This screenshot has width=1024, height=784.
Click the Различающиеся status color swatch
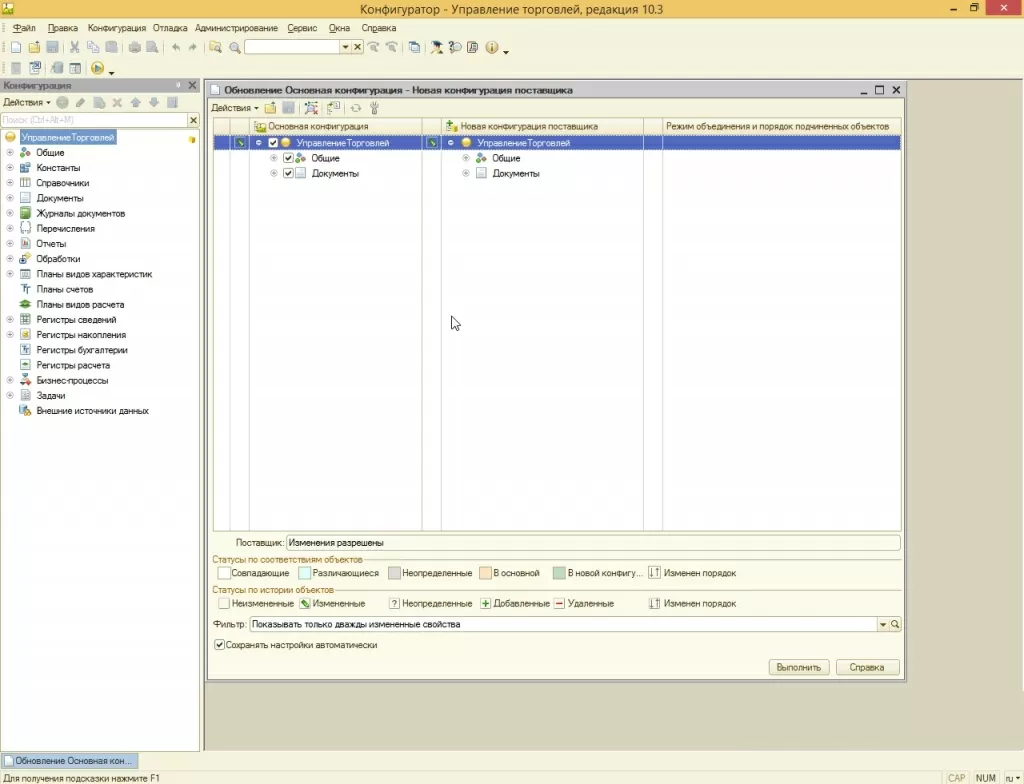pos(302,573)
